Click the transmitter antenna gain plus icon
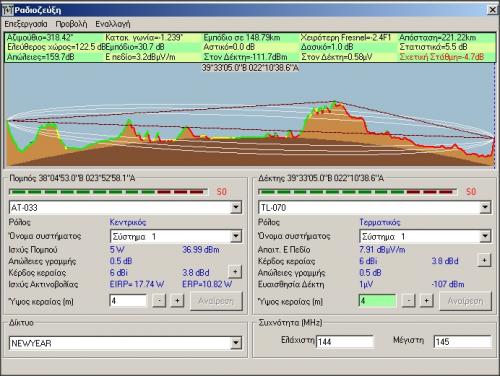Image resolution: width=500 pixels, height=376 pixels. point(235,272)
